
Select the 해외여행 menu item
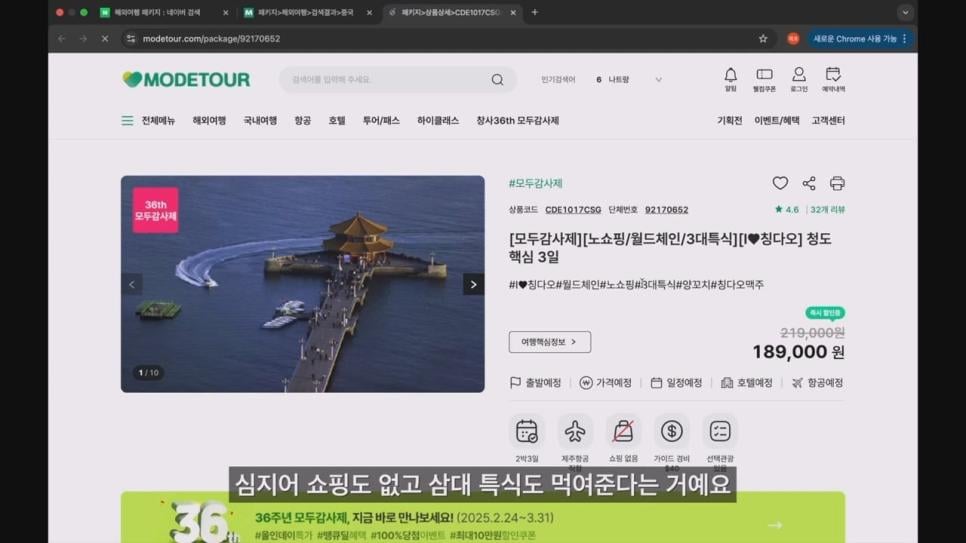pos(209,121)
